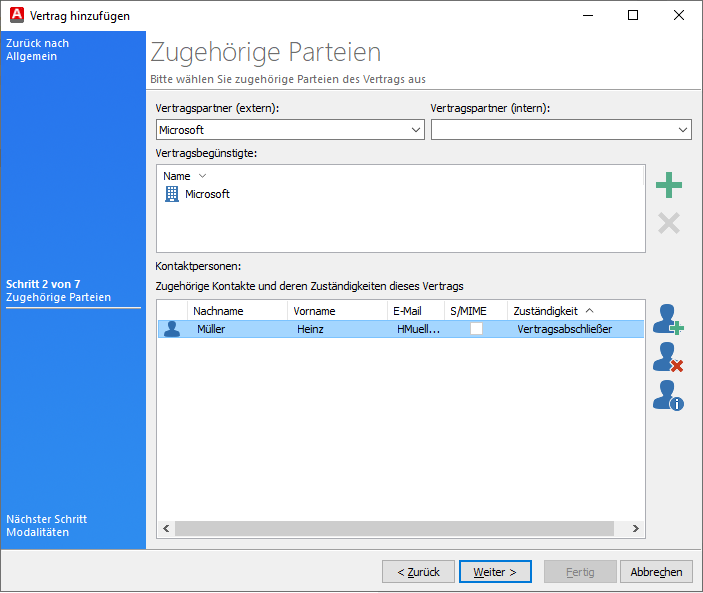This screenshot has width=703, height=593.
Task: Click the person icon in Müller row
Action: (x=172, y=329)
